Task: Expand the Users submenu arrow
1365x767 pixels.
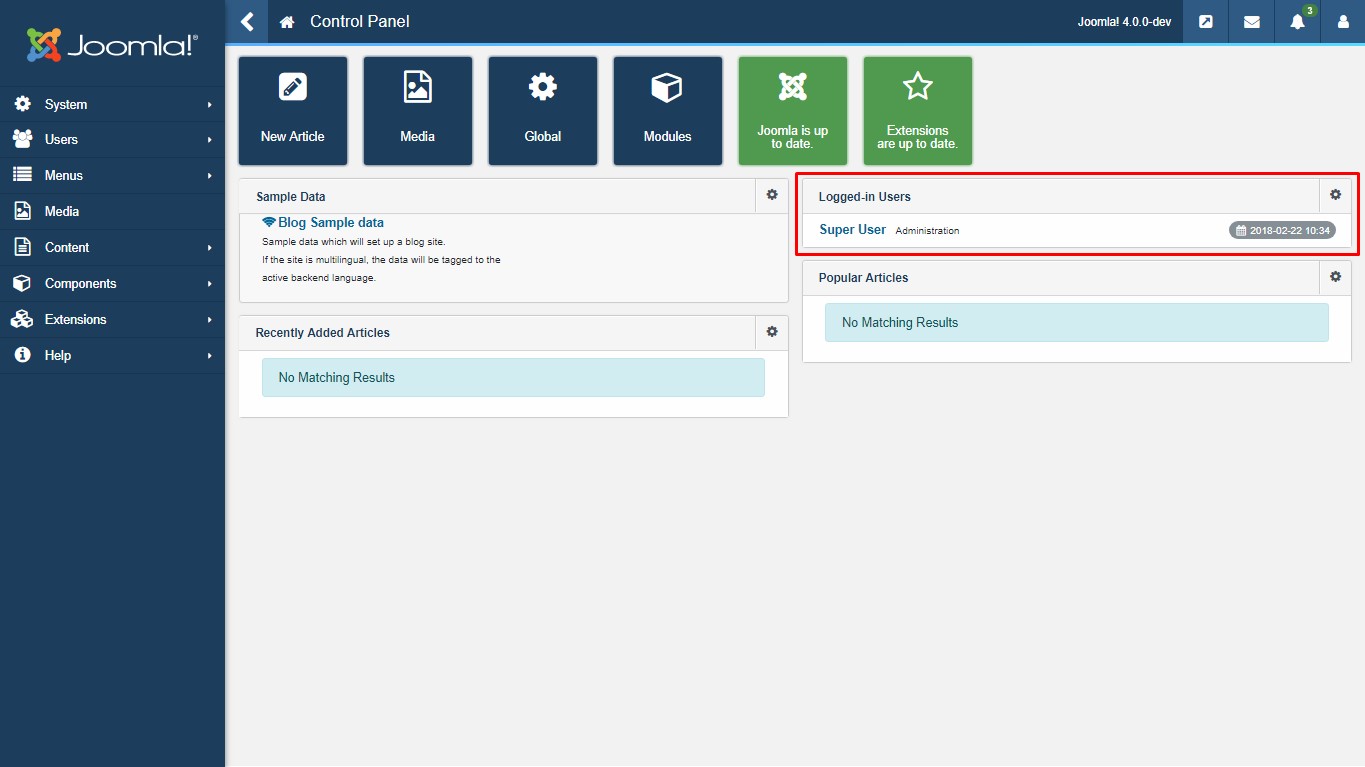Action: point(210,140)
